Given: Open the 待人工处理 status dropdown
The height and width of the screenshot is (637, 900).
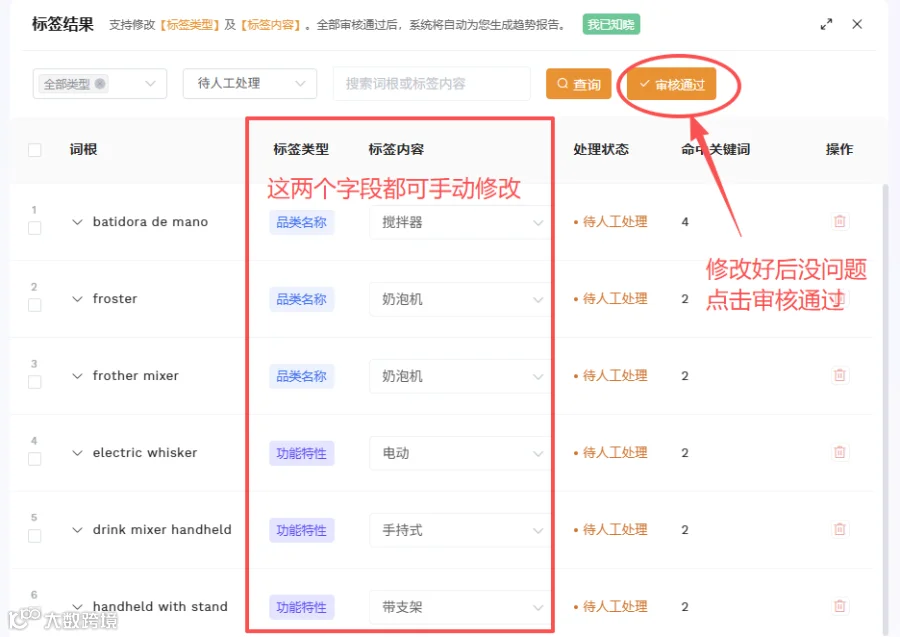Looking at the screenshot, I should coord(250,84).
